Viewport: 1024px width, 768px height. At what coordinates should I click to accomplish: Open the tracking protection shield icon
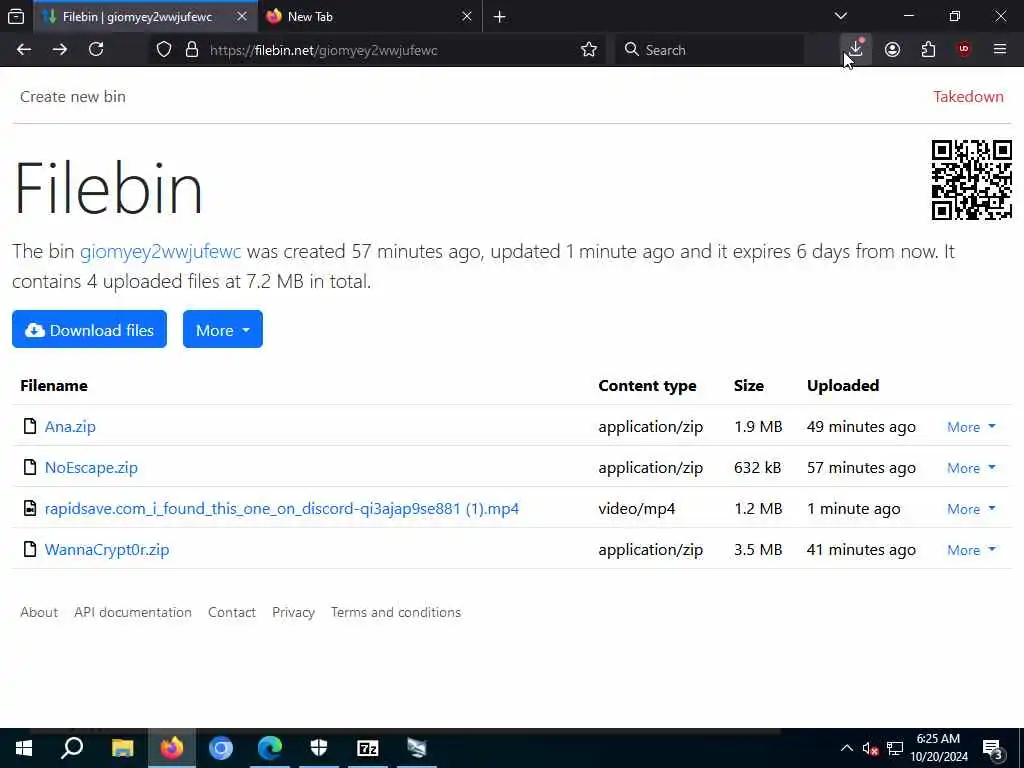164,50
